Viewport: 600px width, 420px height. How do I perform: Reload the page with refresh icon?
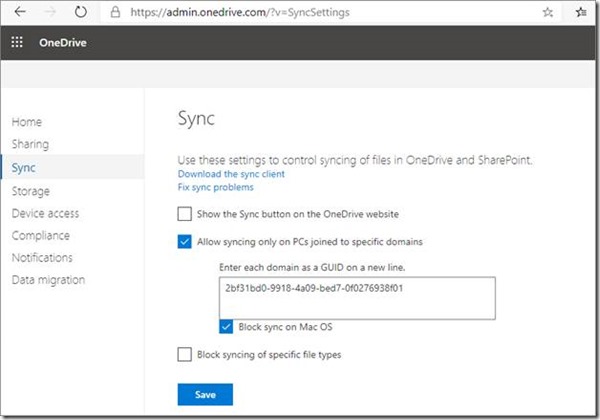point(80,12)
